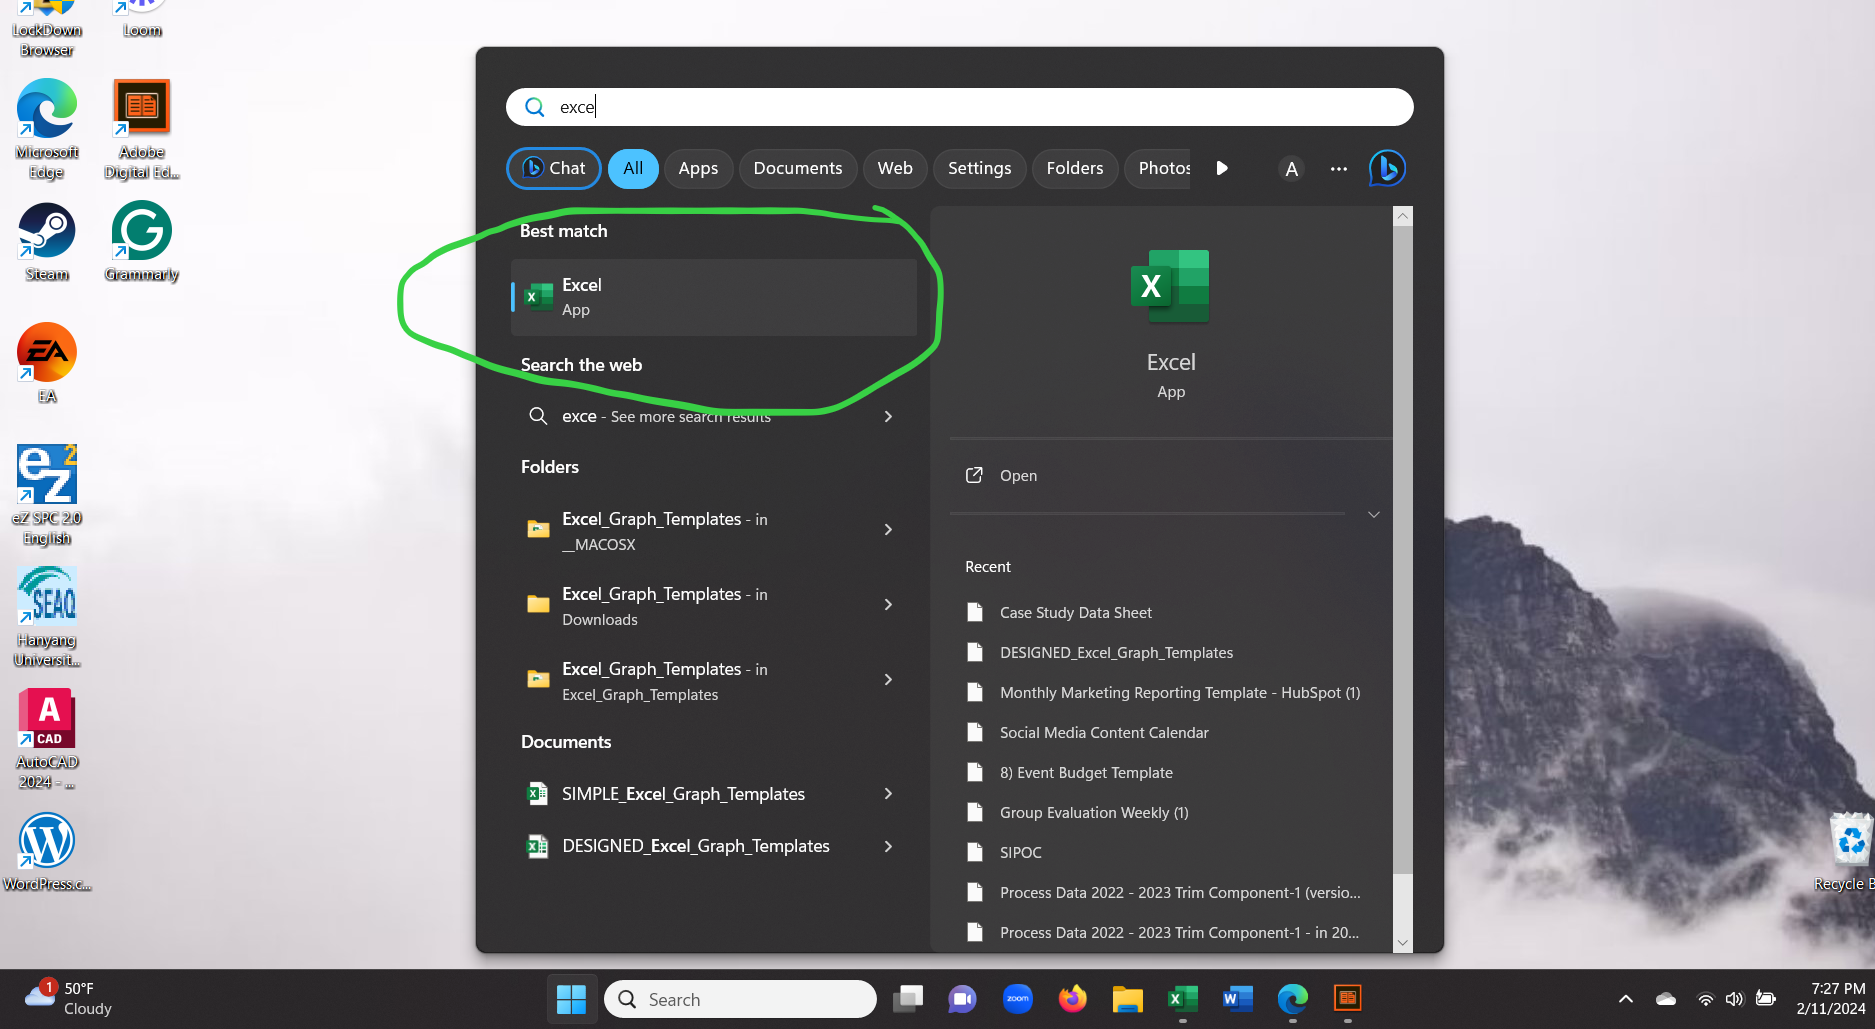Image resolution: width=1875 pixels, height=1029 pixels.
Task: Select the Apps filter tab
Action: point(698,168)
